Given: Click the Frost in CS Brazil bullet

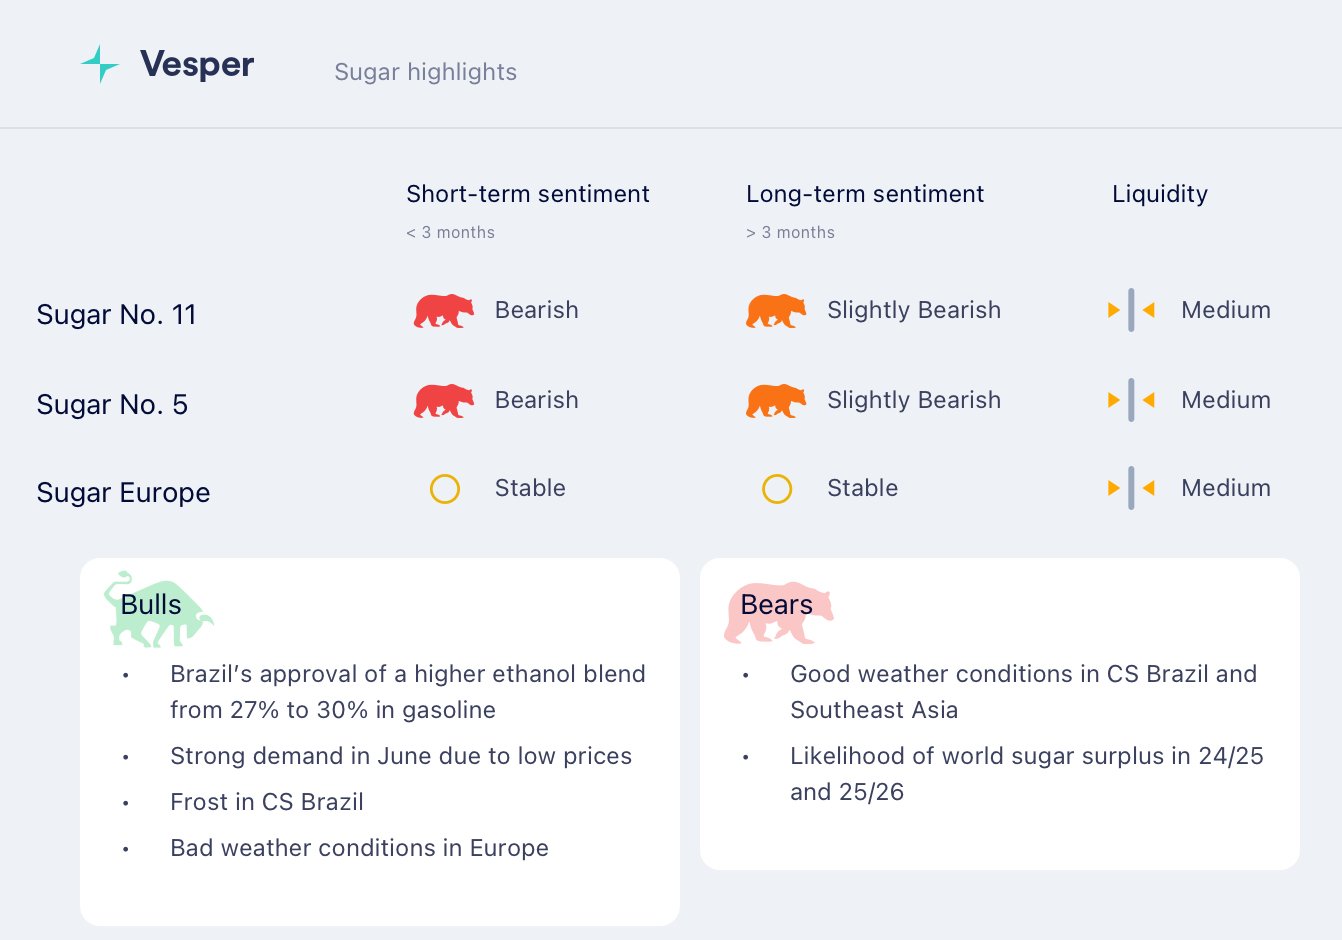Looking at the screenshot, I should coord(266,802).
